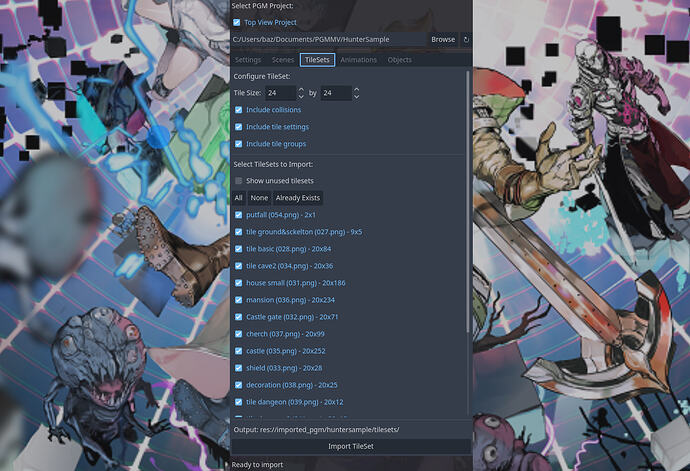Uncheck mansion (036.png) tileset

coord(239,300)
